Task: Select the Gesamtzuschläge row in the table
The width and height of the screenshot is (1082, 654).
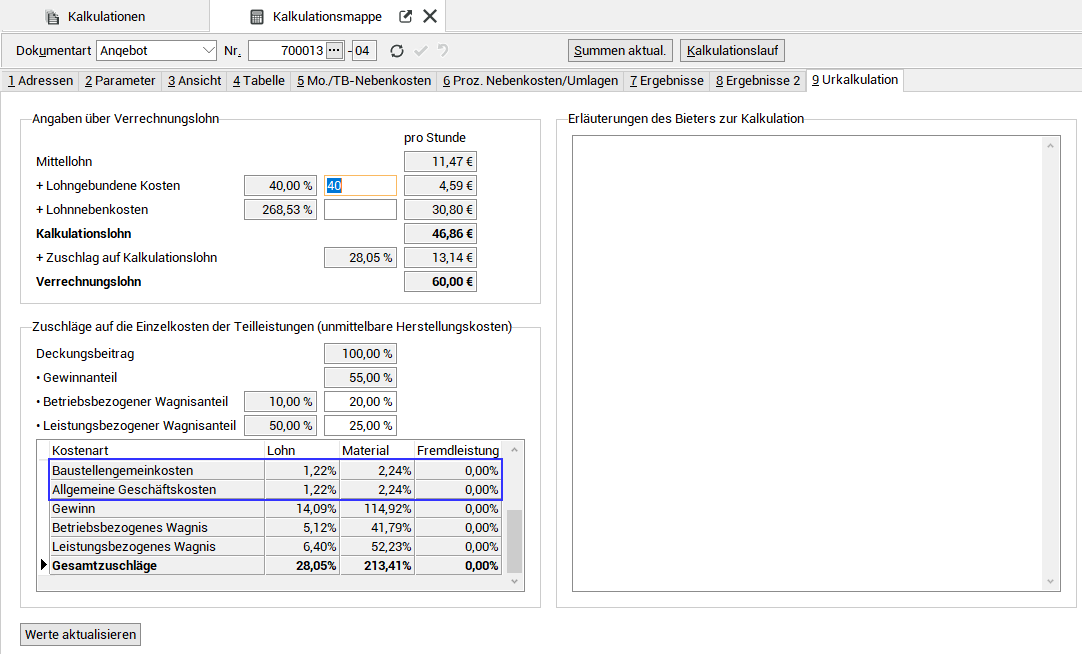Action: tap(157, 566)
